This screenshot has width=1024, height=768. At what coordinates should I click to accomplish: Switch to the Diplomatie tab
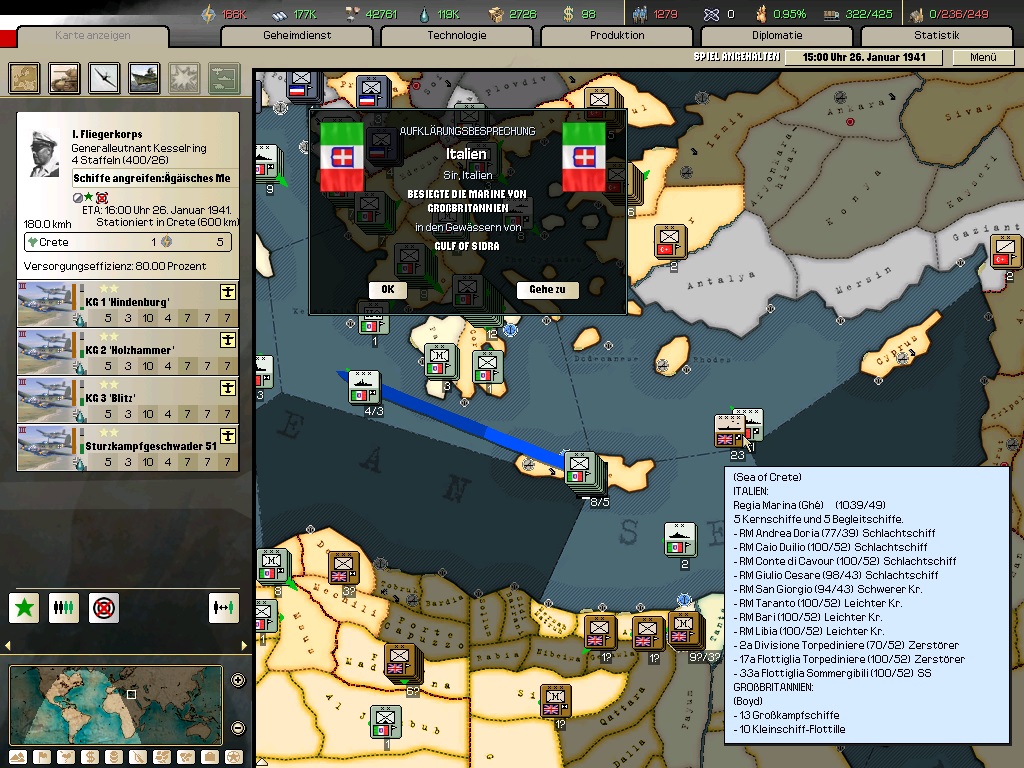coord(777,35)
